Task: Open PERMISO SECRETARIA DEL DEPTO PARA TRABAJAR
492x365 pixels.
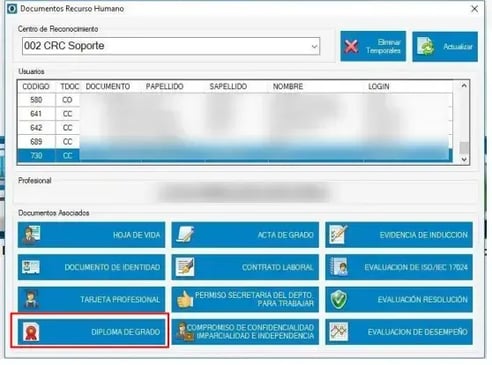Action: click(245, 299)
